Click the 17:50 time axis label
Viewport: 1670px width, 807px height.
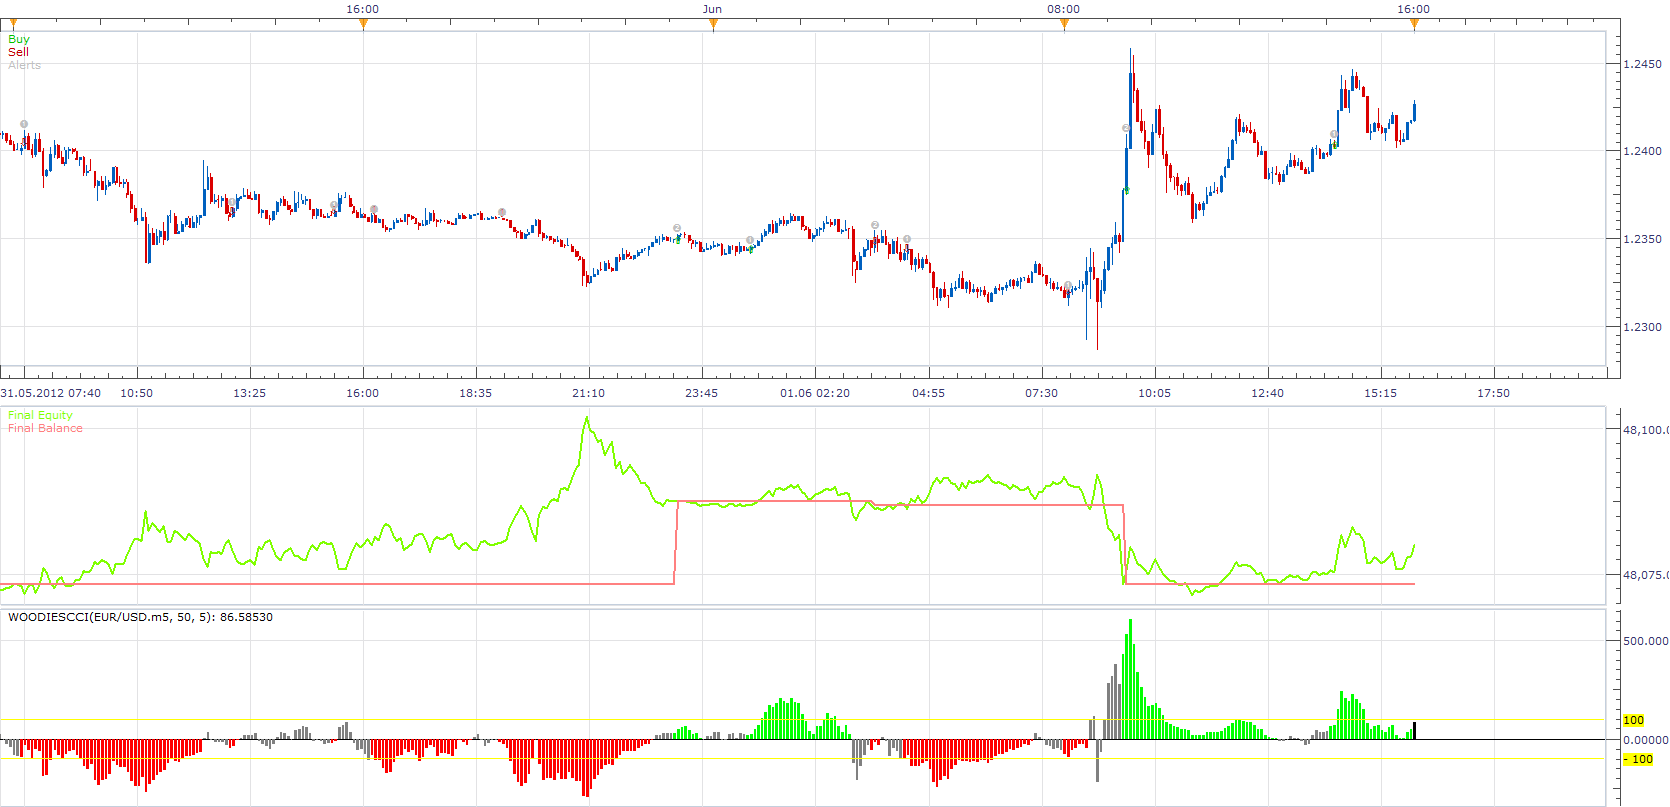coord(1494,393)
